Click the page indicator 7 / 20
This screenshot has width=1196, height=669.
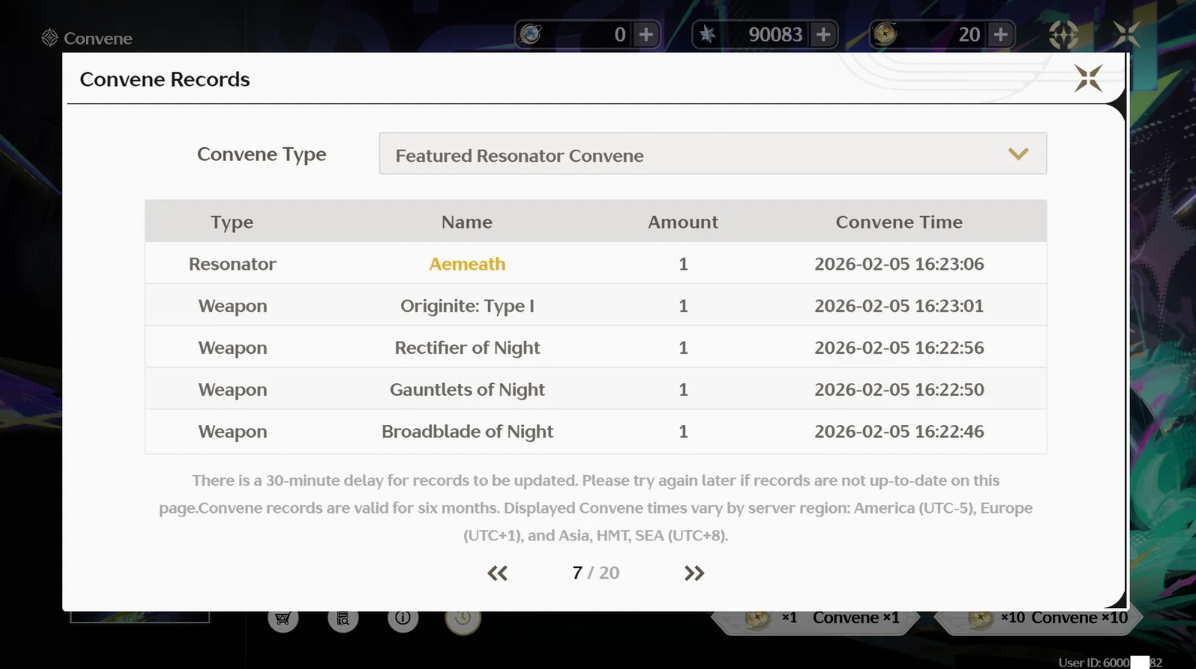coord(596,573)
